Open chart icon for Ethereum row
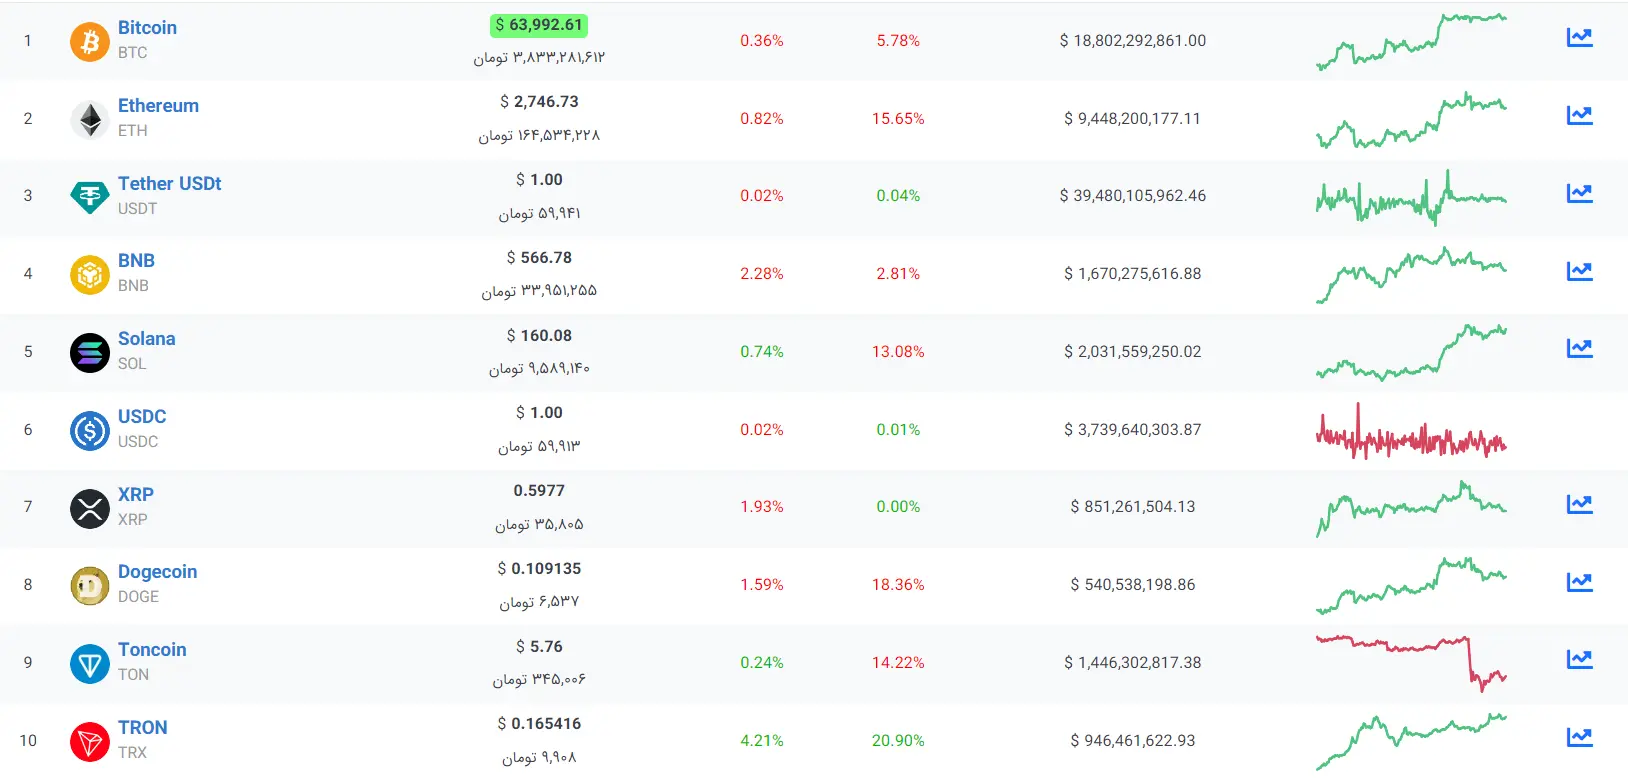This screenshot has width=1628, height=778. point(1579,115)
